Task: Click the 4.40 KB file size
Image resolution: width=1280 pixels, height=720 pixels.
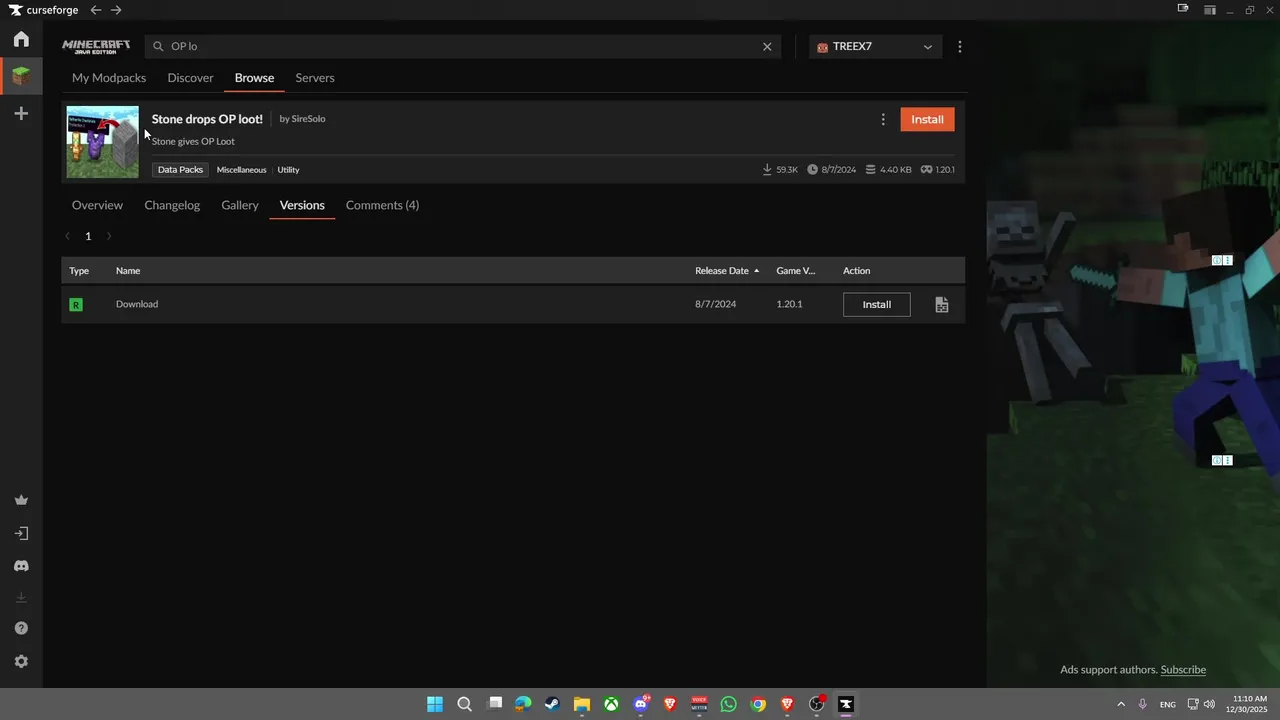Action: 888,170
